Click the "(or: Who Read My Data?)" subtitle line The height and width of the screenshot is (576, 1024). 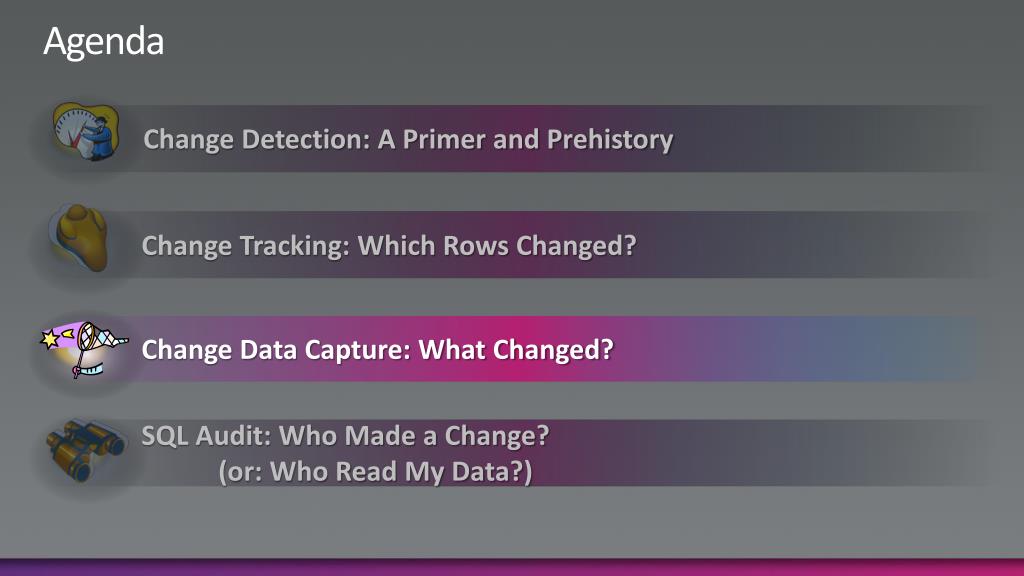click(x=376, y=472)
